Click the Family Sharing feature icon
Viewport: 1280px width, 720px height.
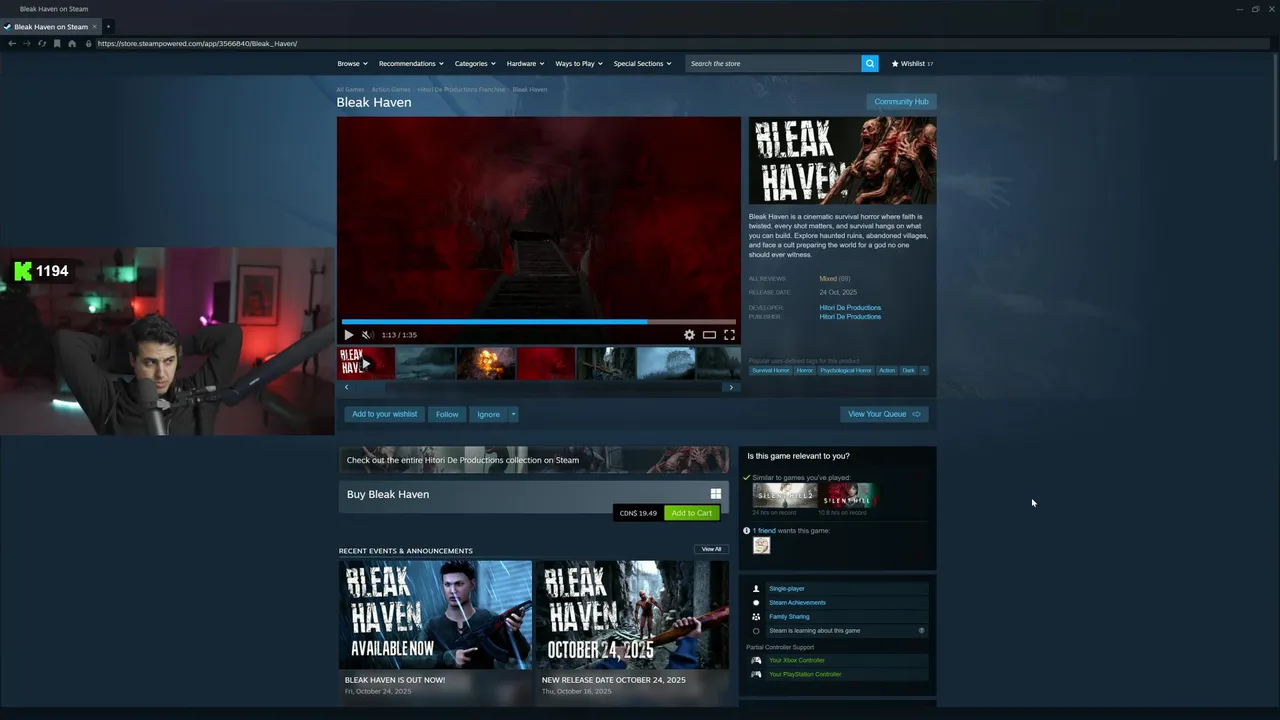tap(756, 617)
